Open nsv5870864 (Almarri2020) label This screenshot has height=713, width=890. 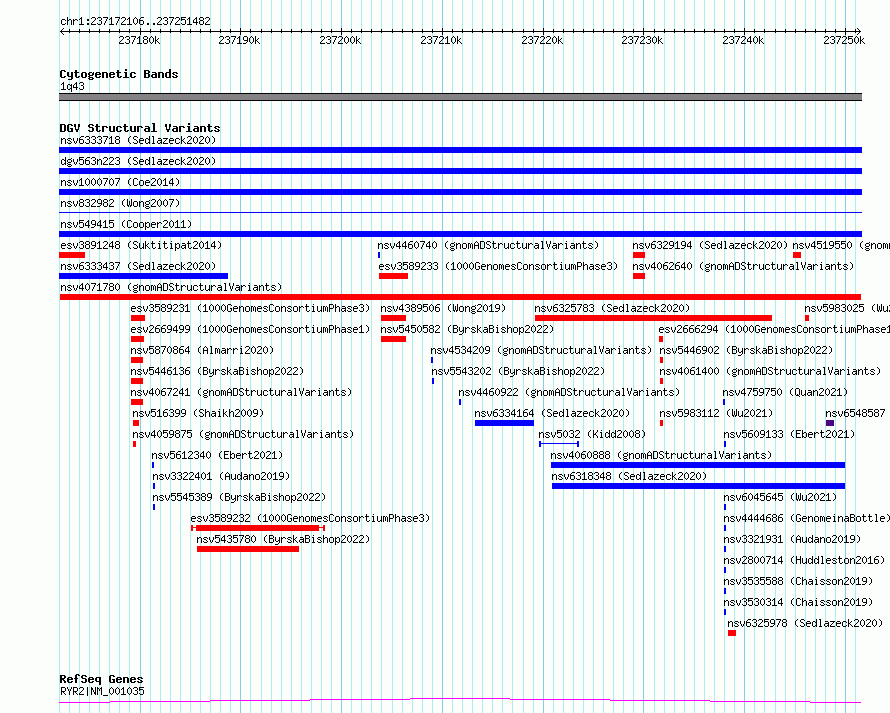tap(202, 350)
